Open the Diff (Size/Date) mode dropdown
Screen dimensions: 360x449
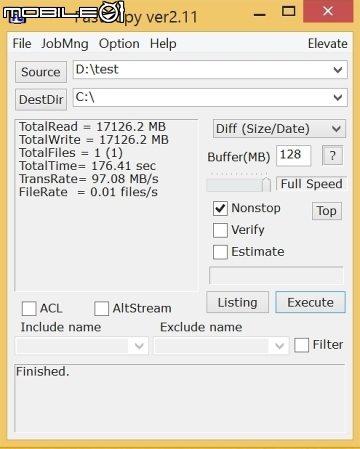point(279,129)
